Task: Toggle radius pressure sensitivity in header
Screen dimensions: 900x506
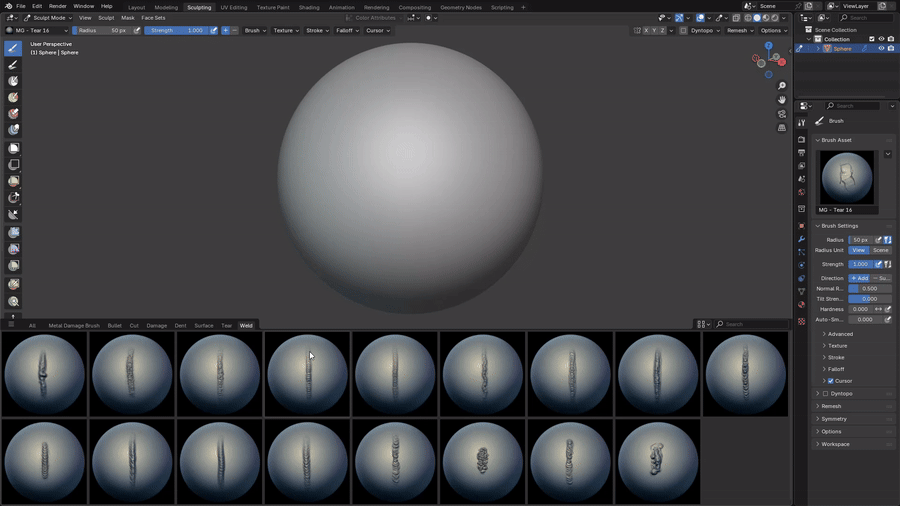Action: pyautogui.click(x=137, y=30)
